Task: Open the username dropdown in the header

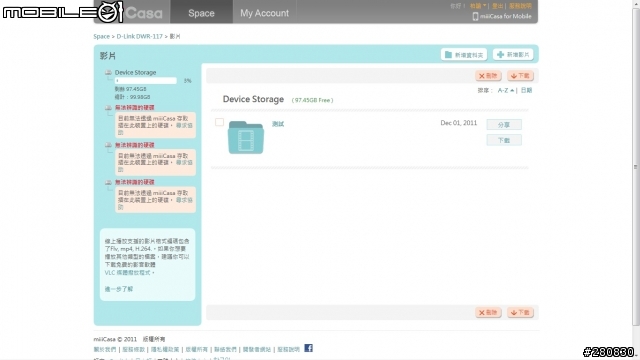Action: [x=478, y=6]
